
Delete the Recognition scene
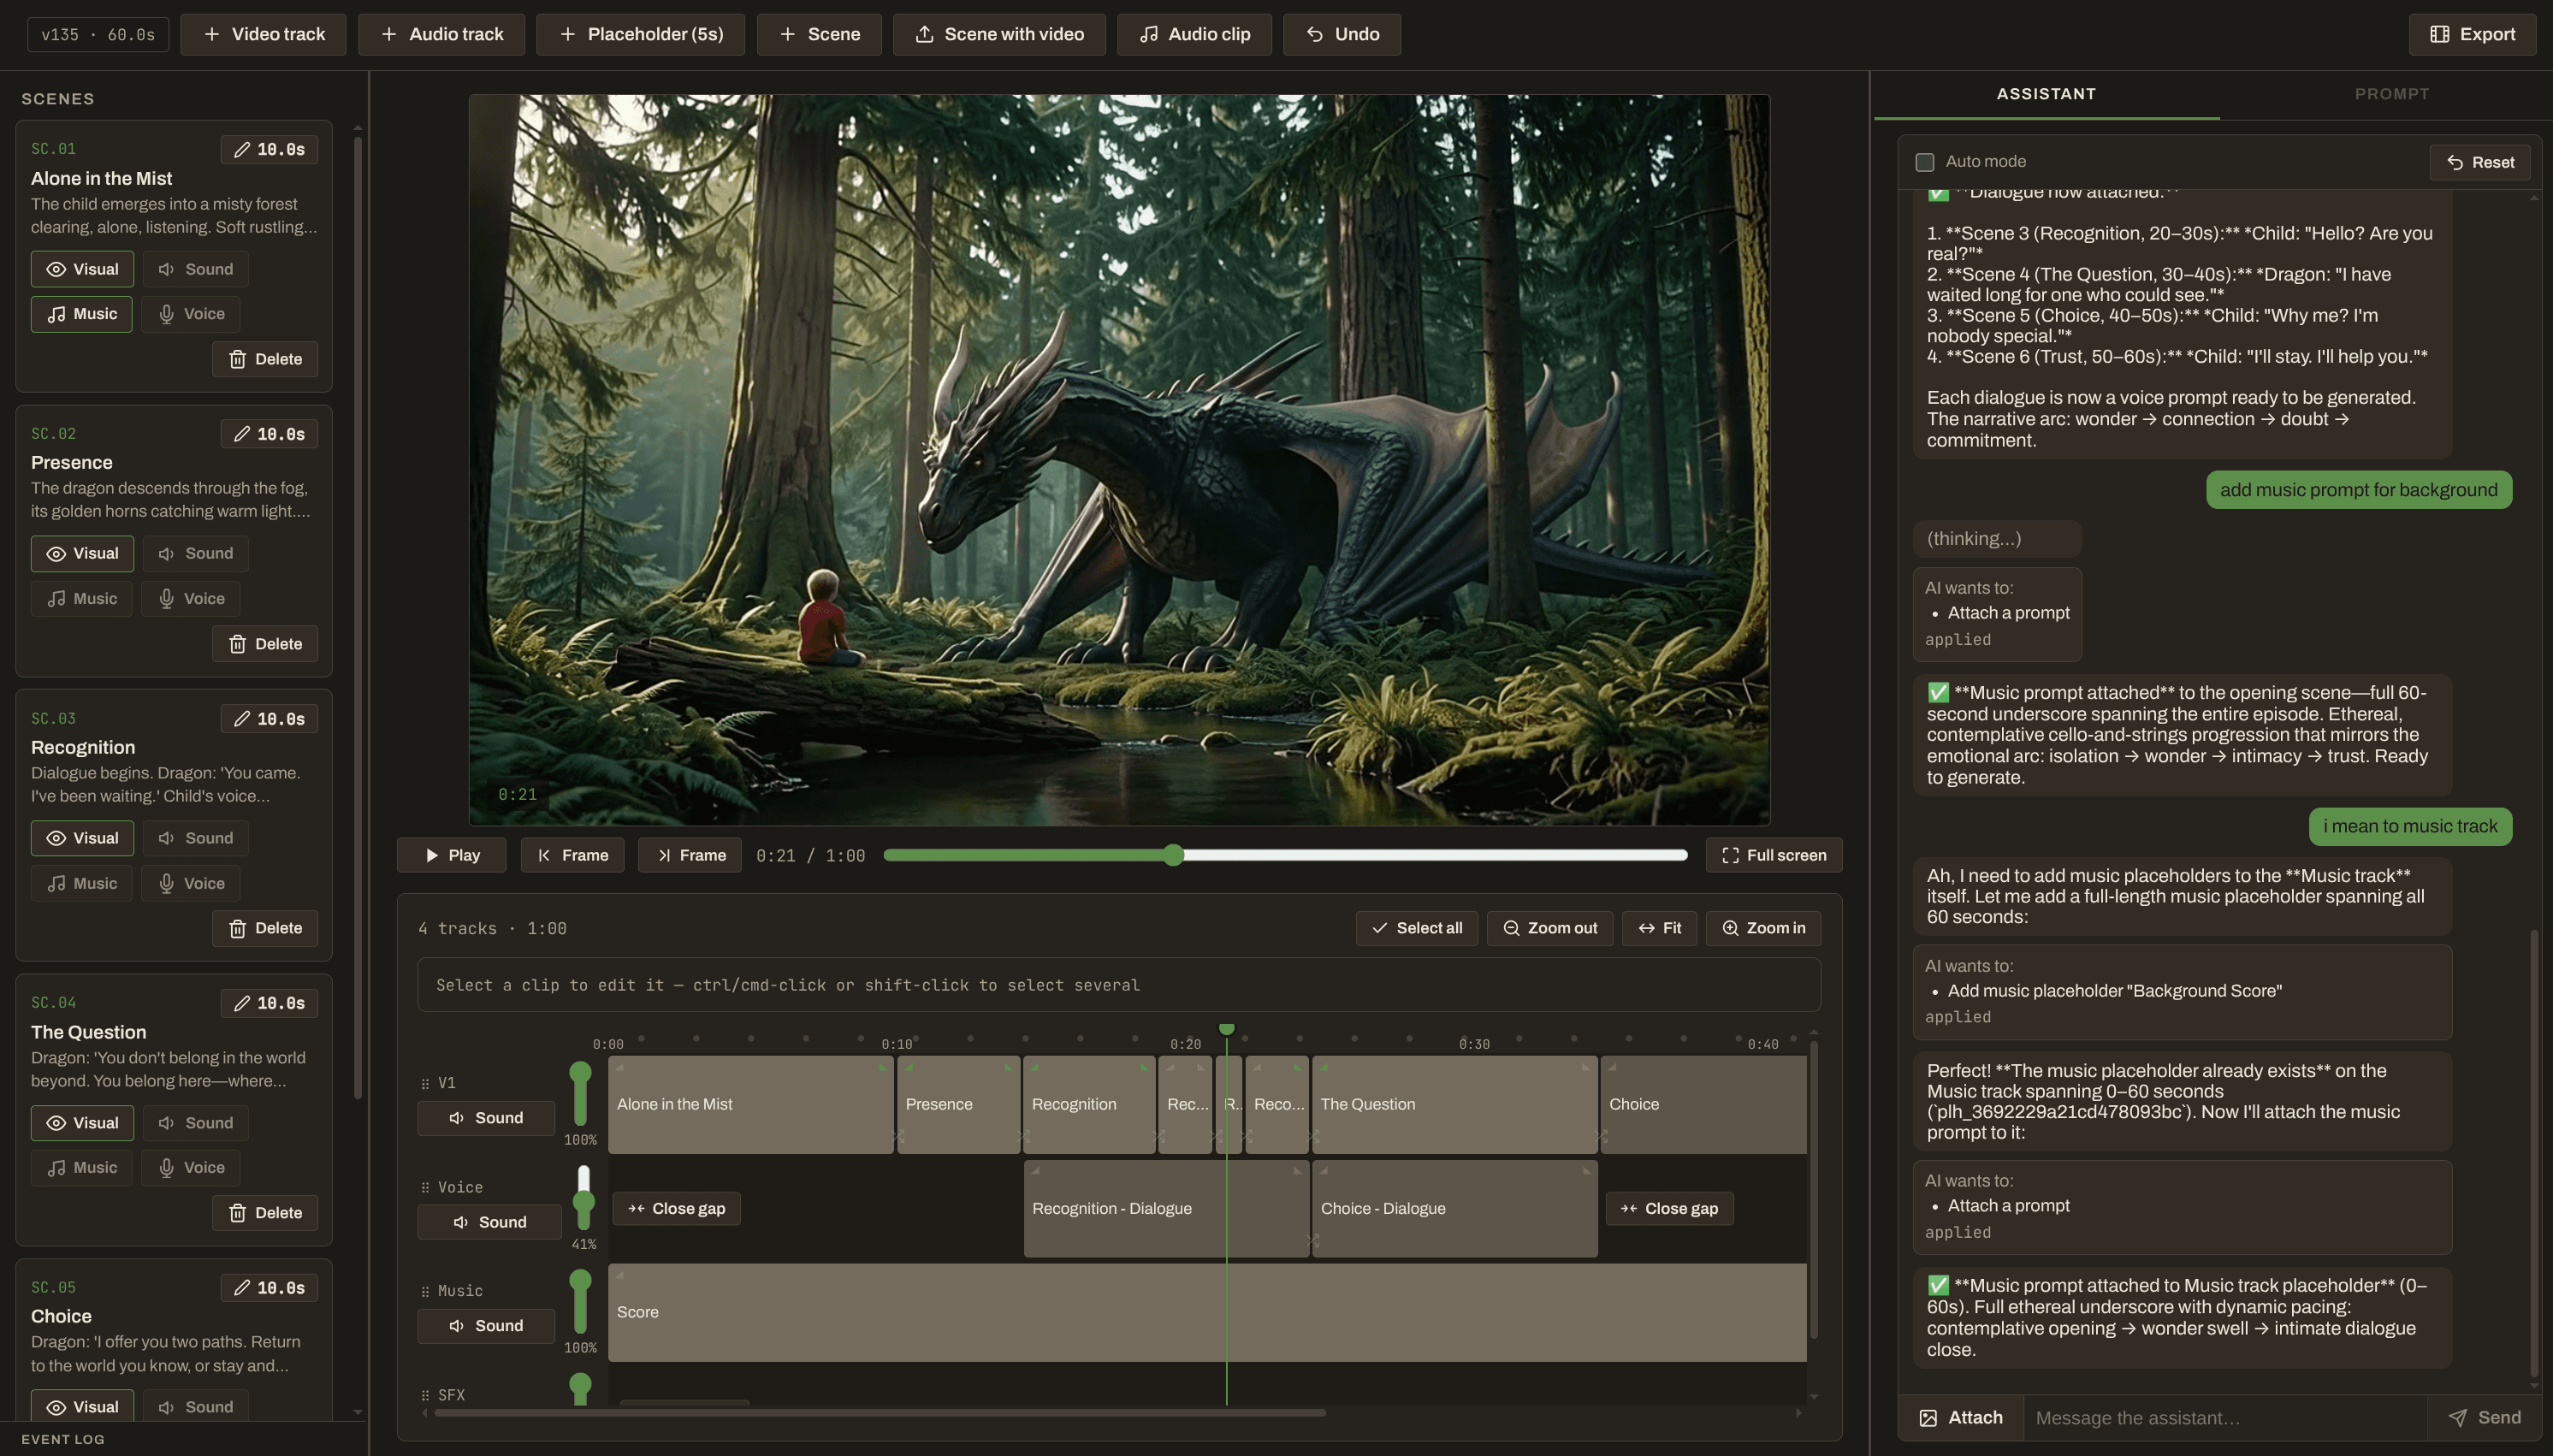point(265,928)
